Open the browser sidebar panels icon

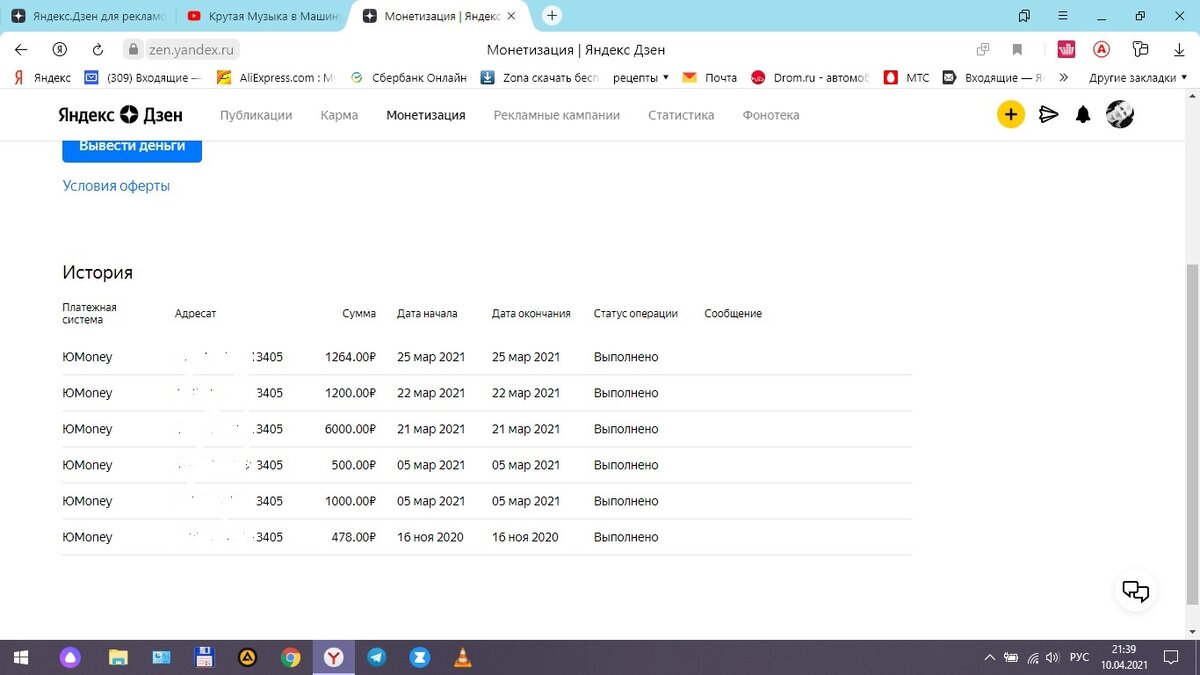[1141, 49]
